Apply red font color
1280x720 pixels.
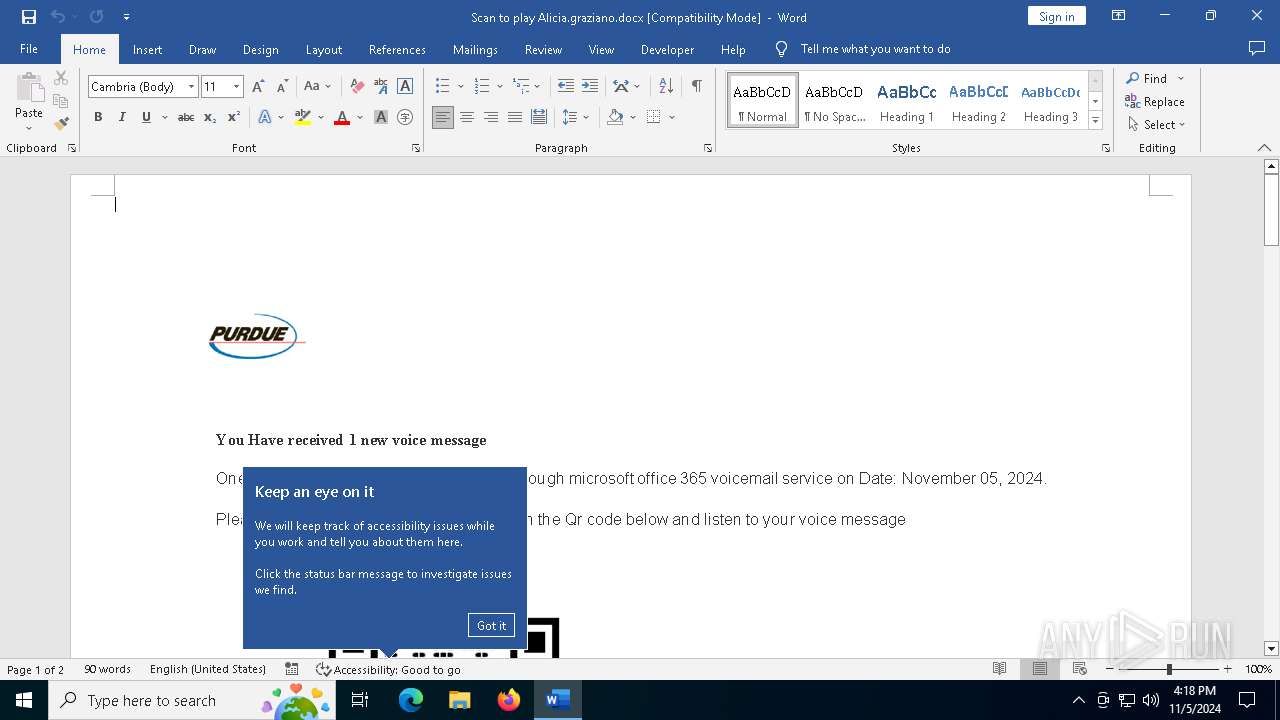(x=342, y=117)
